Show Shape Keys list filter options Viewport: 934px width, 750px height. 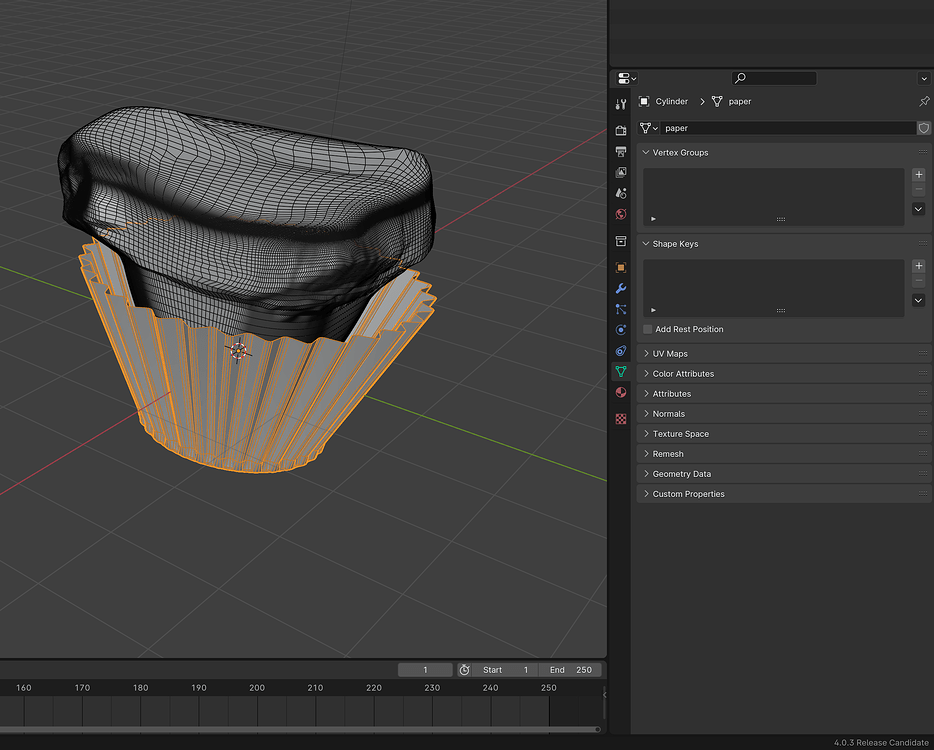click(x=653, y=310)
